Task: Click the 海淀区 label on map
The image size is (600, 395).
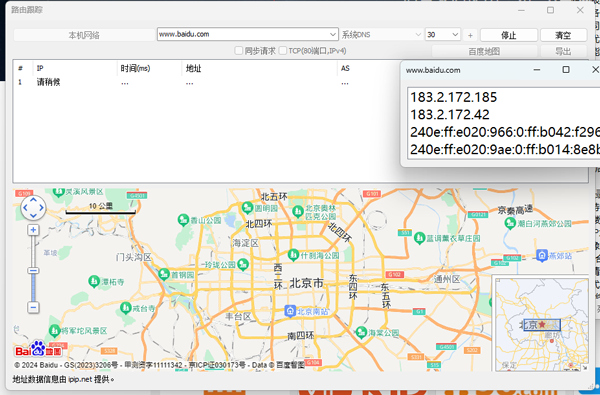Action: 245,243
